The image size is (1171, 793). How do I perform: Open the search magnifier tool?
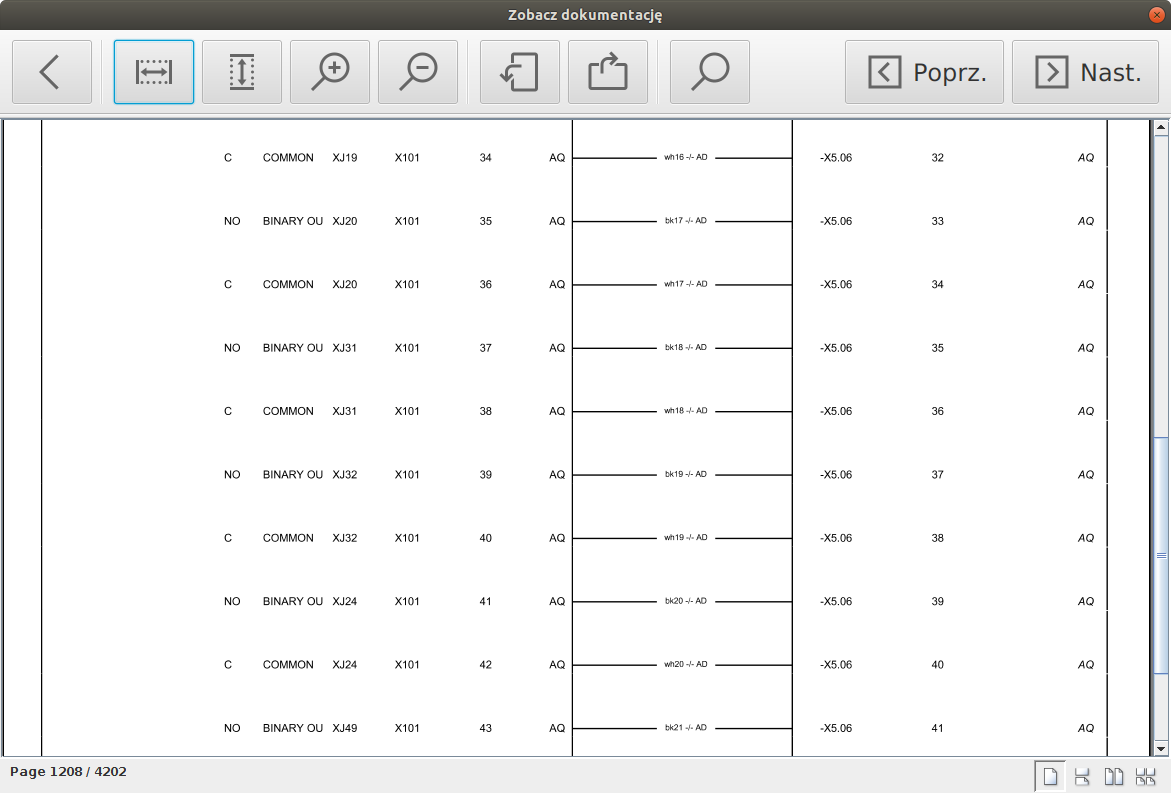tap(710, 72)
